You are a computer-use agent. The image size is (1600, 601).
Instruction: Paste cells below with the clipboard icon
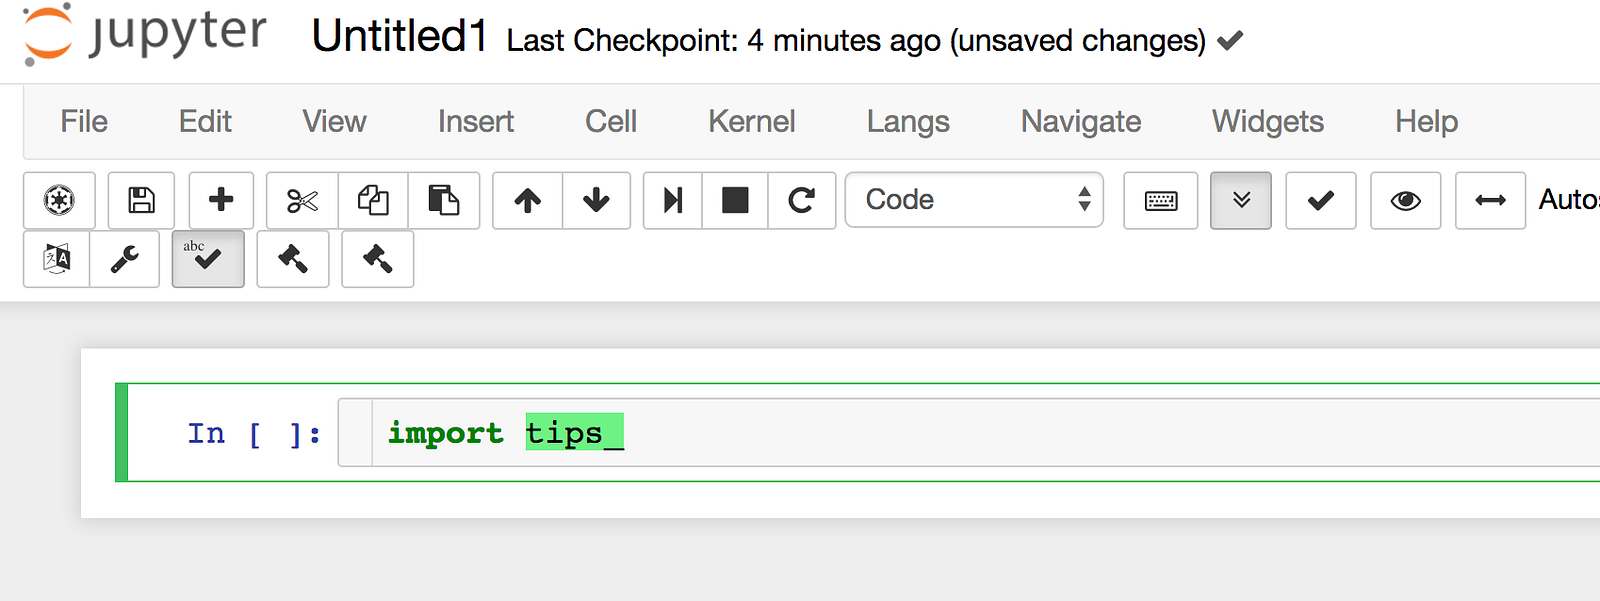443,201
